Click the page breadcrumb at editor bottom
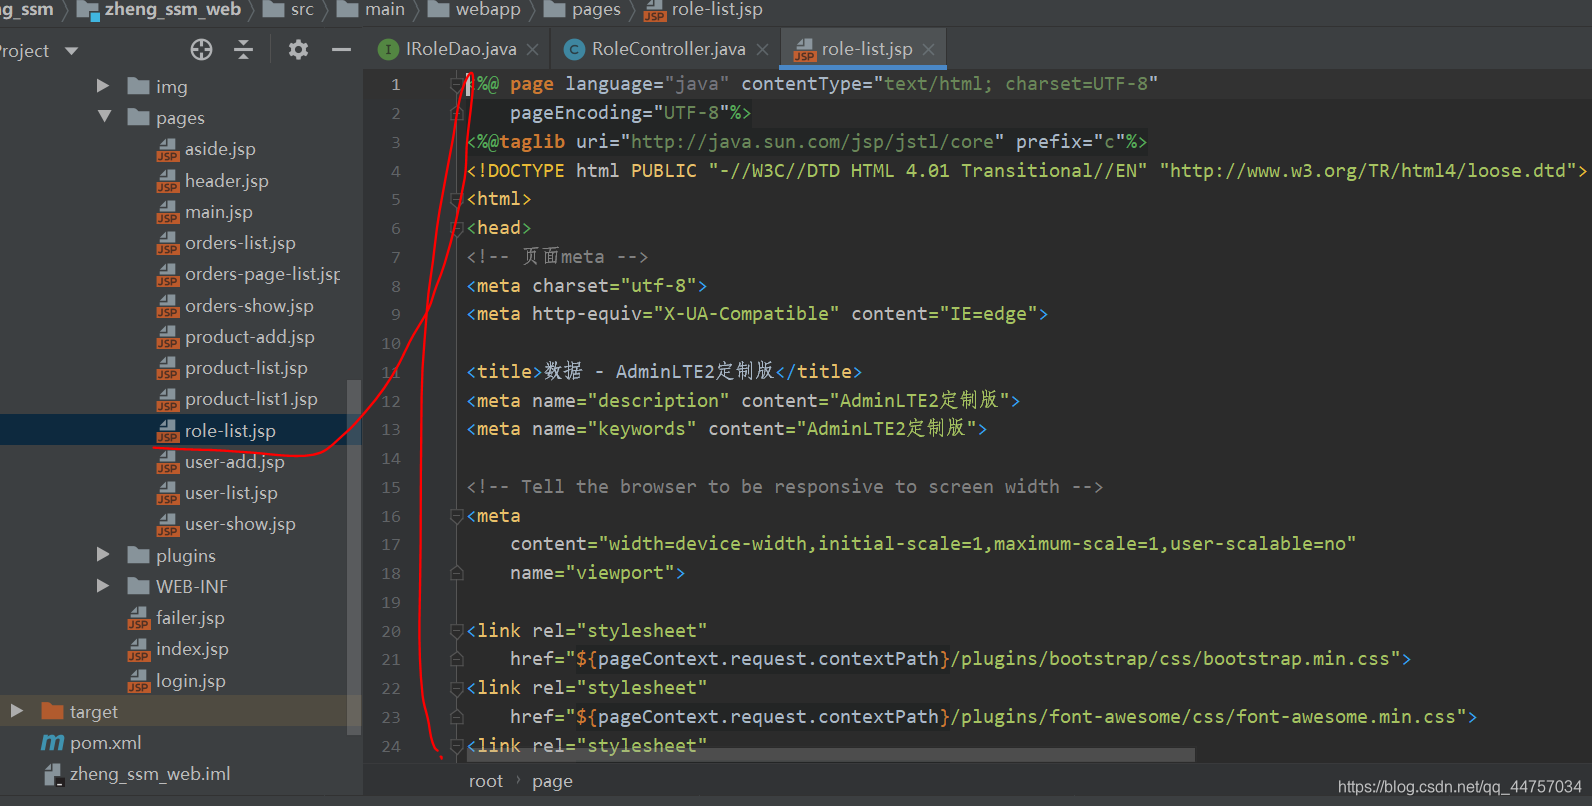Image resolution: width=1592 pixels, height=806 pixels. 552,781
